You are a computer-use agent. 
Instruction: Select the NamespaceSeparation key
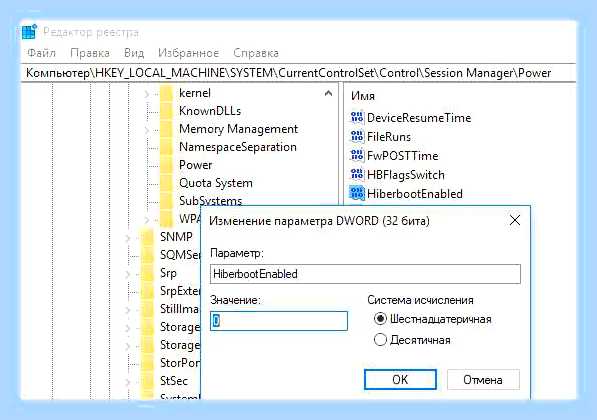pos(238,147)
